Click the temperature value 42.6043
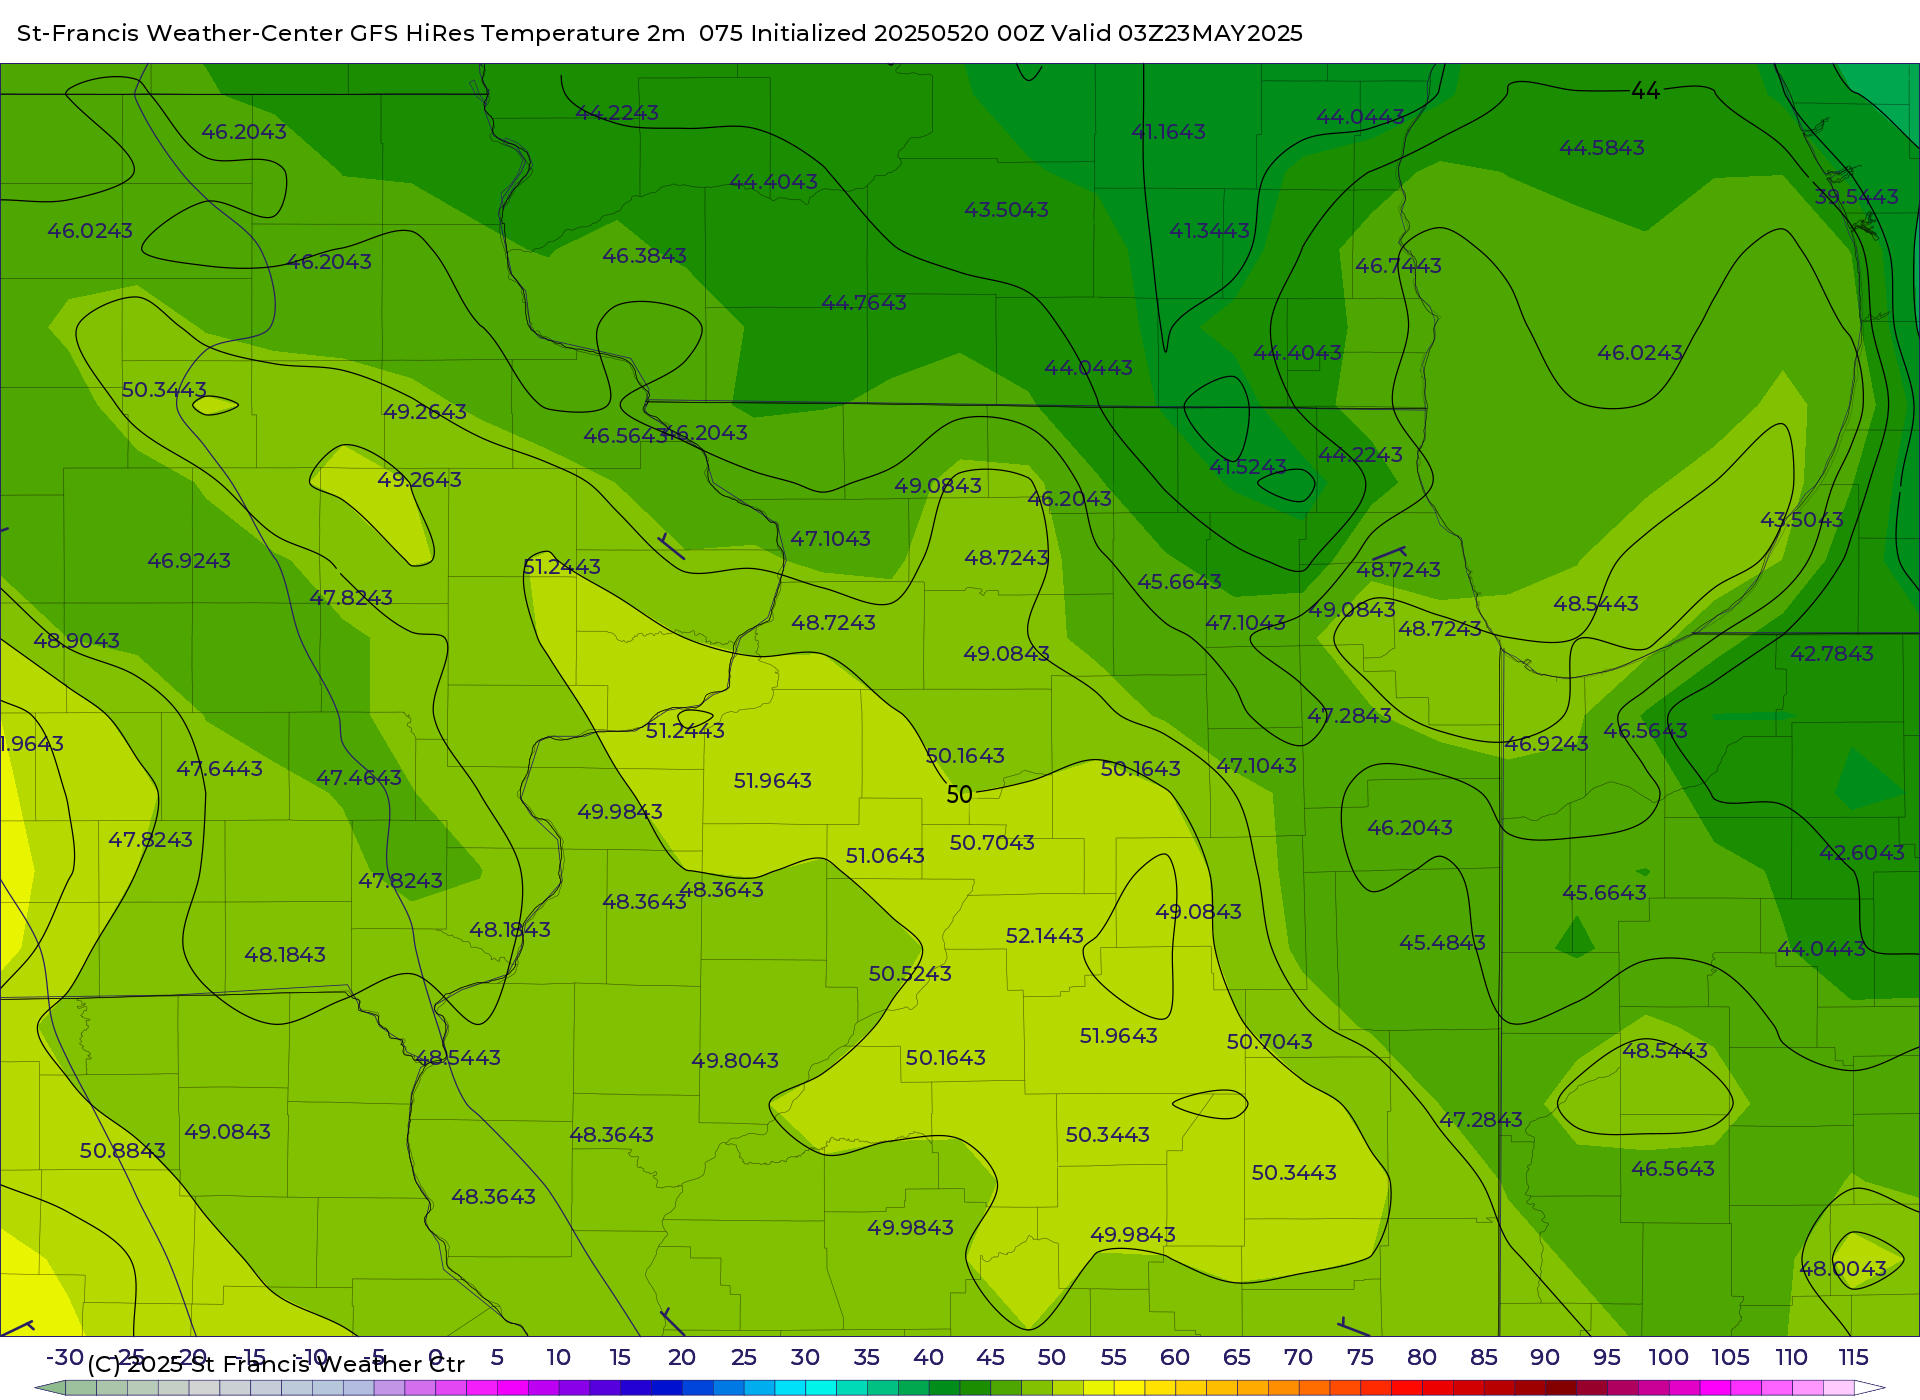Viewport: 1920px width, 1400px height. (x=1862, y=853)
